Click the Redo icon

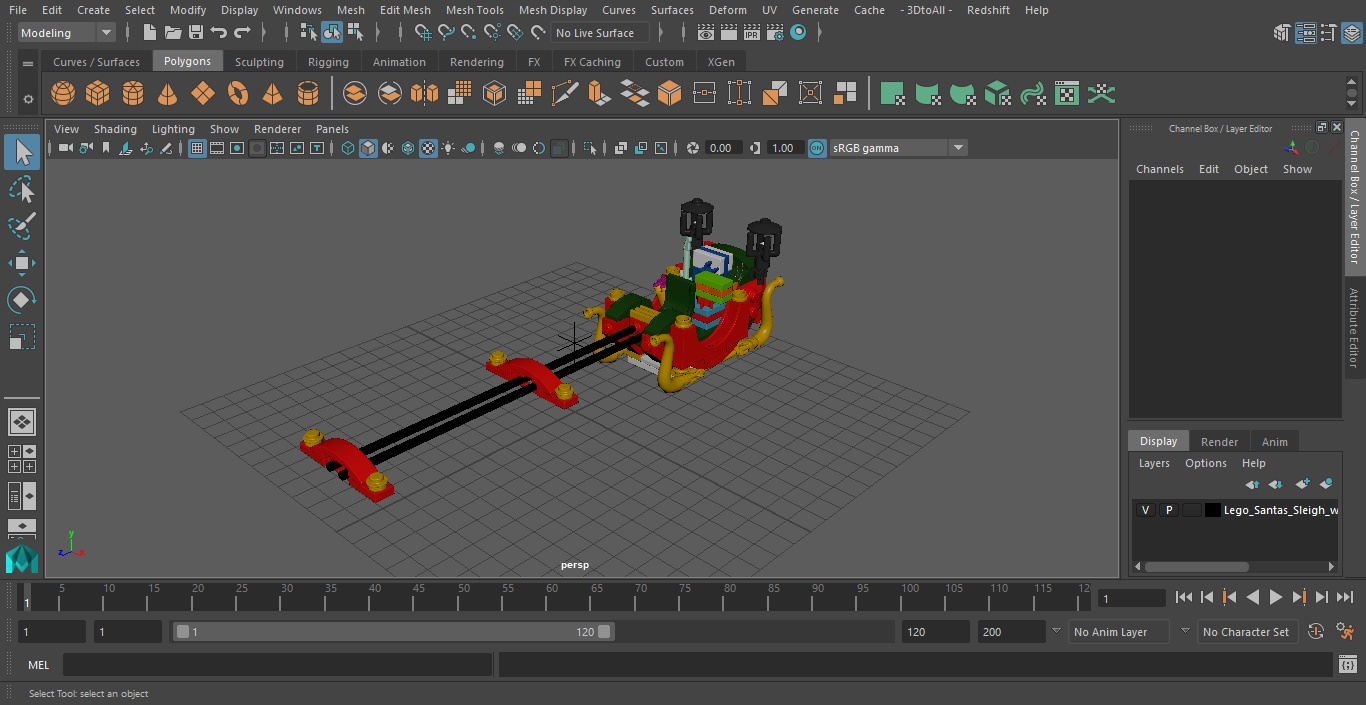pos(242,33)
